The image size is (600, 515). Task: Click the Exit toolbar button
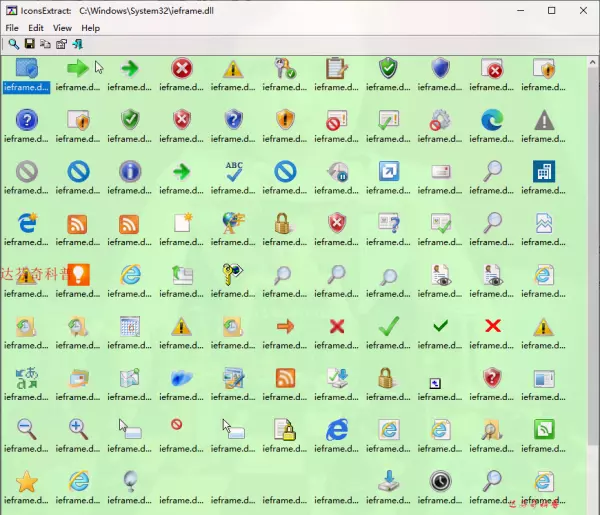point(77,44)
